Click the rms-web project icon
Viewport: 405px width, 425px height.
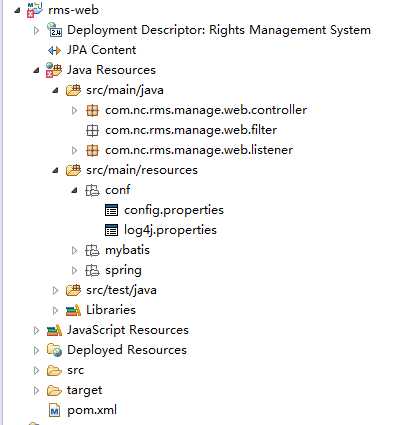point(35,9)
